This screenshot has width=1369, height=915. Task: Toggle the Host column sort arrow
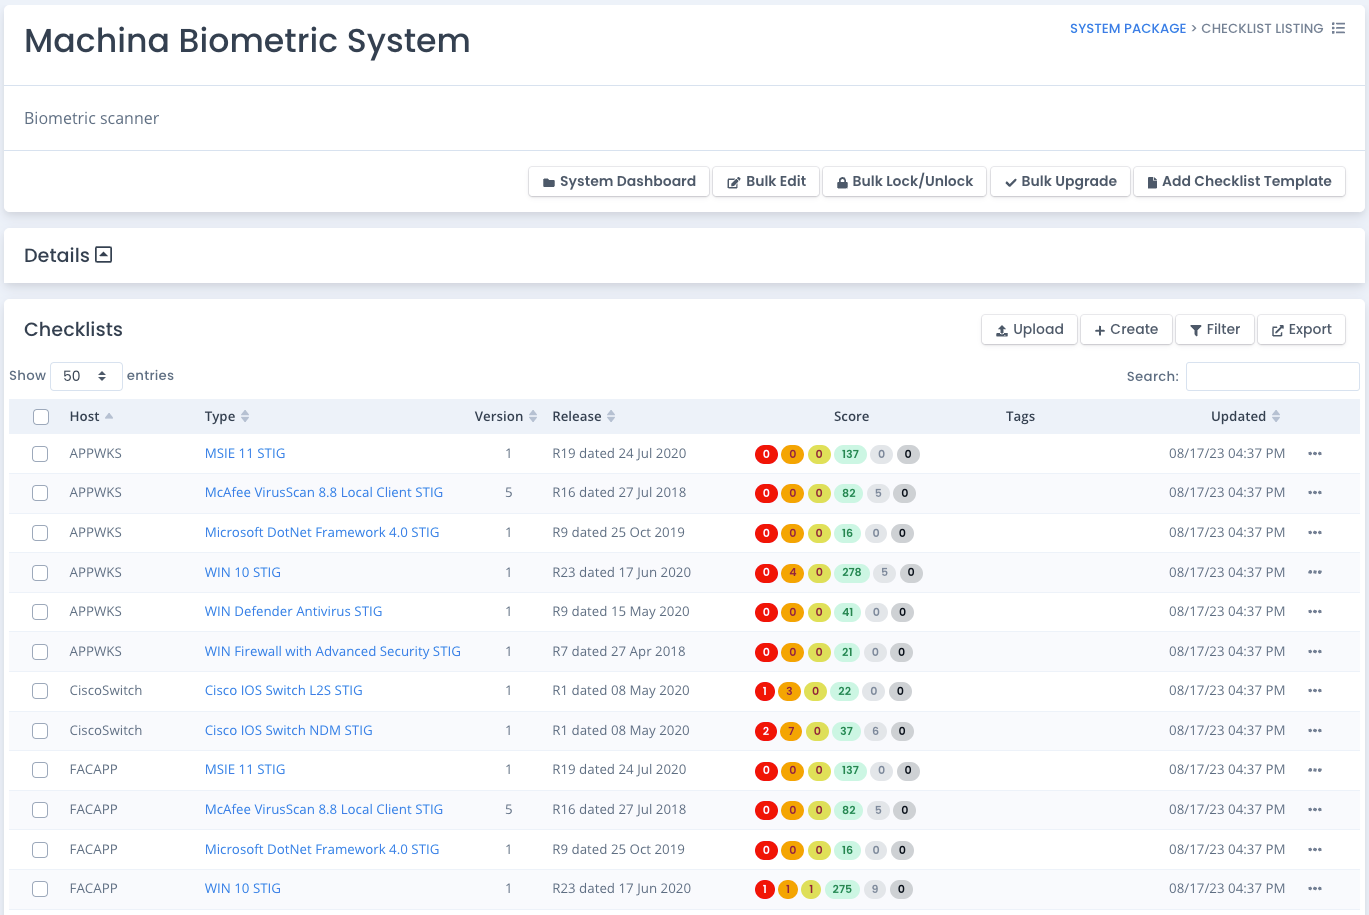click(109, 416)
